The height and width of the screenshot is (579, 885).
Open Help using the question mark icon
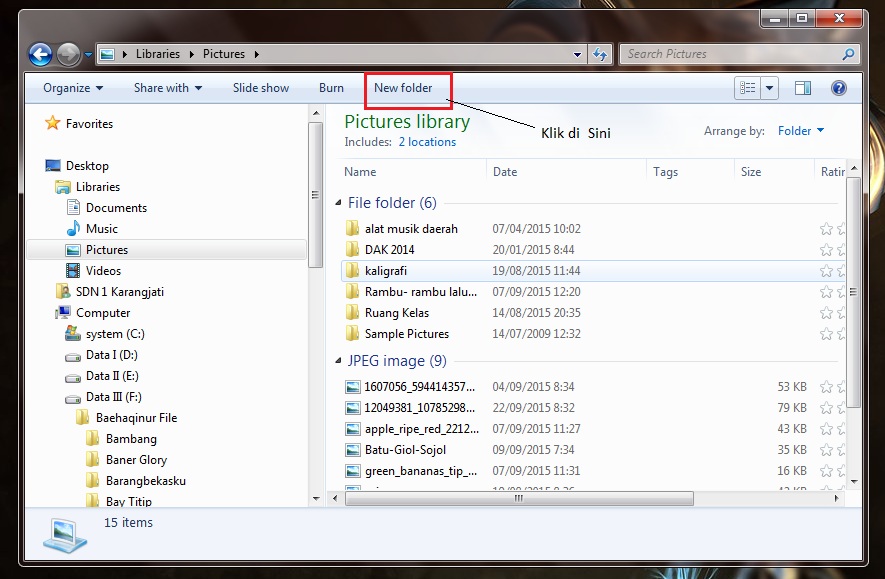(838, 88)
